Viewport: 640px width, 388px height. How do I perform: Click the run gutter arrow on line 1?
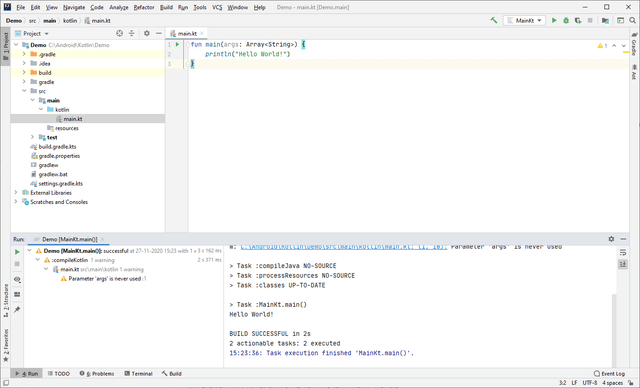click(177, 44)
